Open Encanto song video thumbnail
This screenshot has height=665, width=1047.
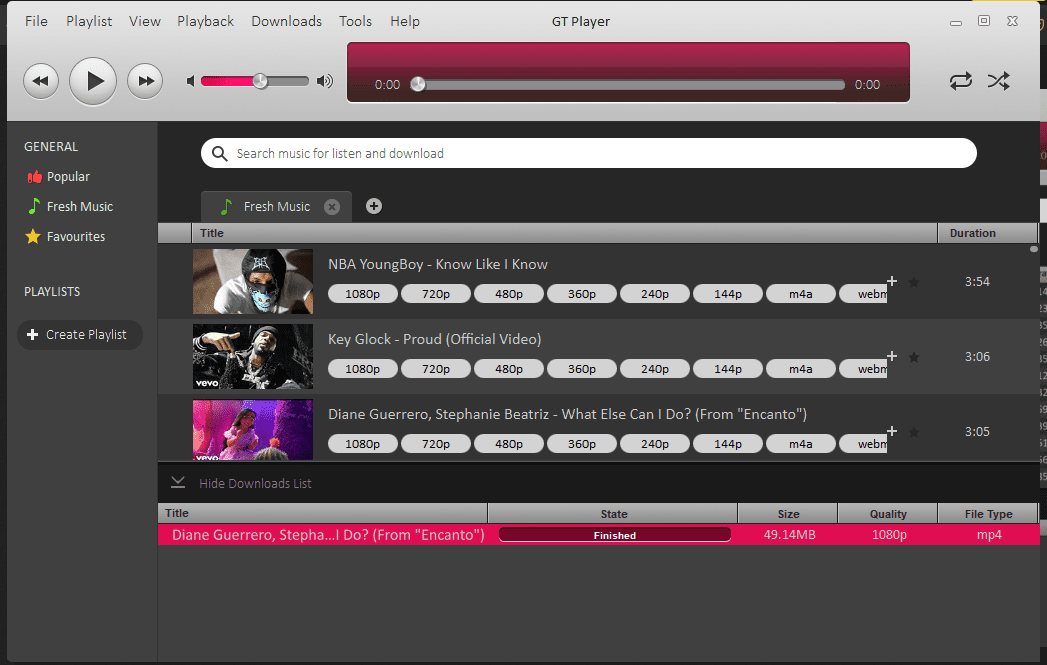coord(253,430)
